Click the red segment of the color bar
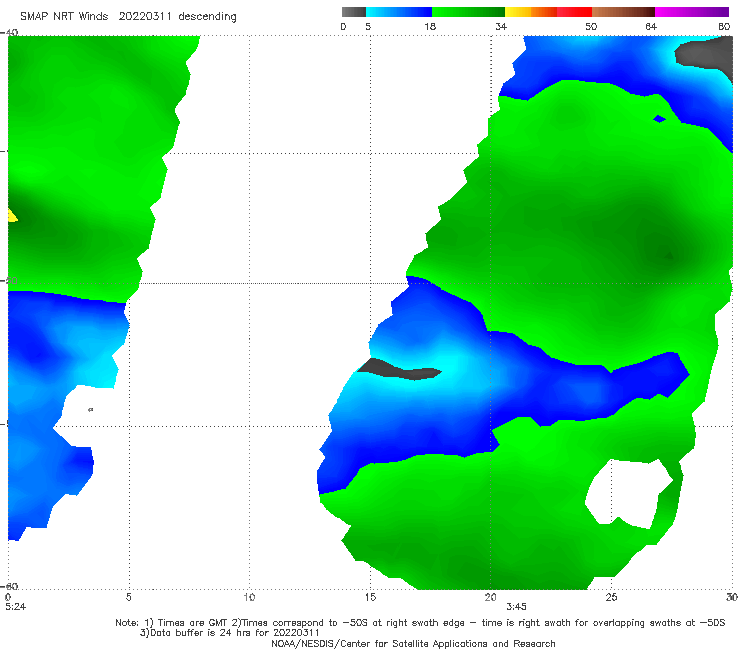This screenshot has height=650, width=740. coord(574,12)
